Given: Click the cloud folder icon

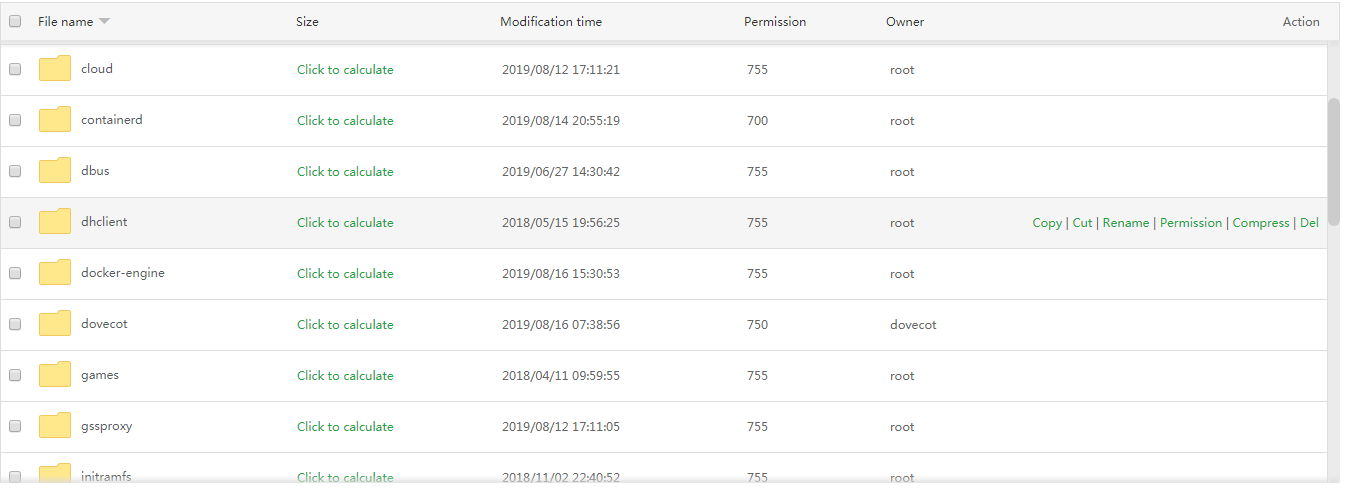Looking at the screenshot, I should click(x=55, y=69).
